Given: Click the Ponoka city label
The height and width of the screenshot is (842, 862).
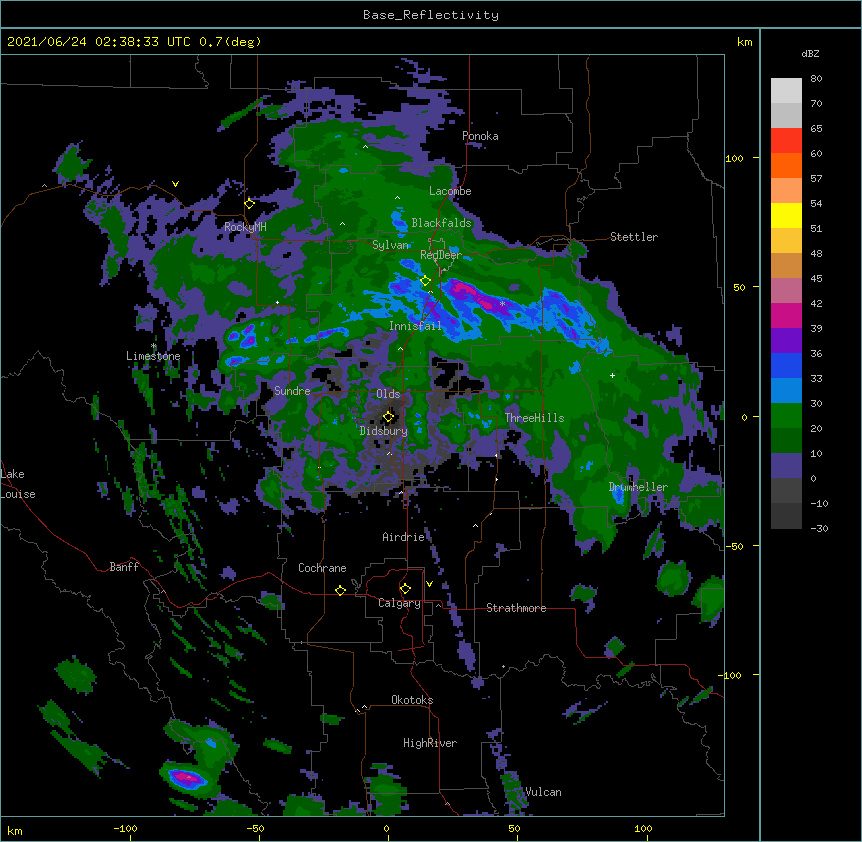Looking at the screenshot, I should (480, 136).
